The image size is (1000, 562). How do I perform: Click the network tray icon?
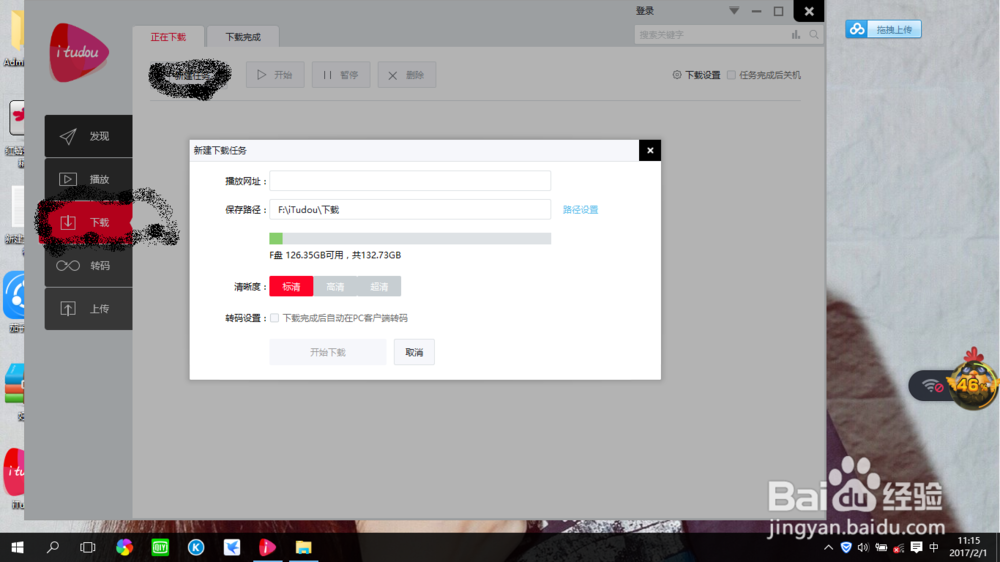(899, 547)
